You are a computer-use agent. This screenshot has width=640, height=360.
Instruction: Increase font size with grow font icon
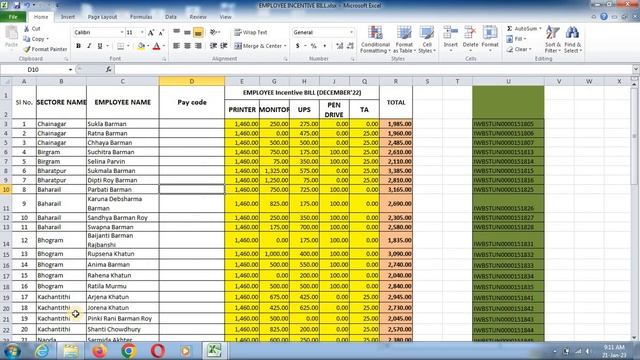point(151,32)
